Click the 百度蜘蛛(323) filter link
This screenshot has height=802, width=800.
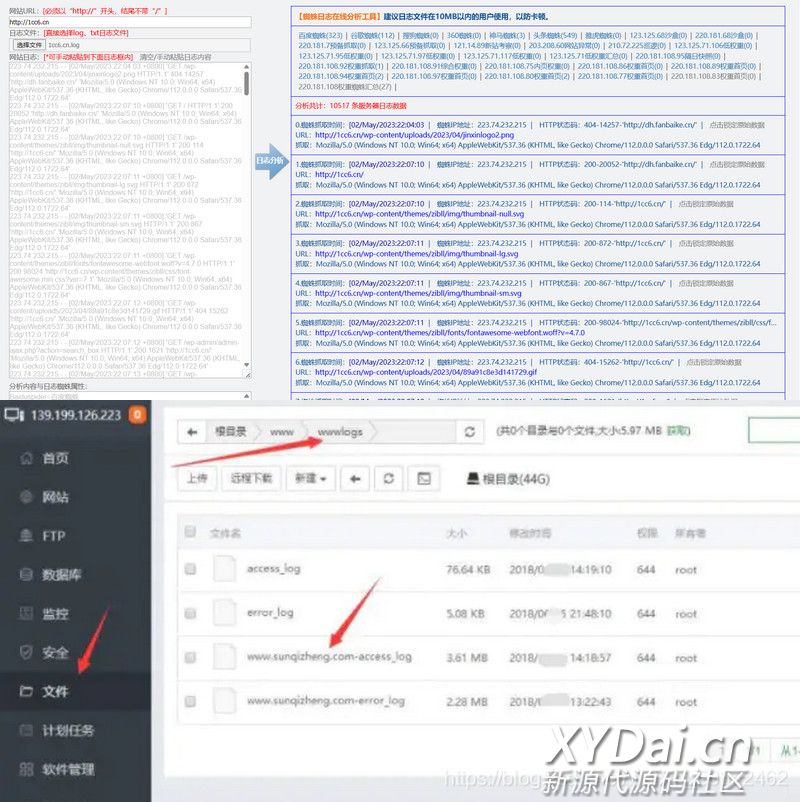pyautogui.click(x=320, y=35)
